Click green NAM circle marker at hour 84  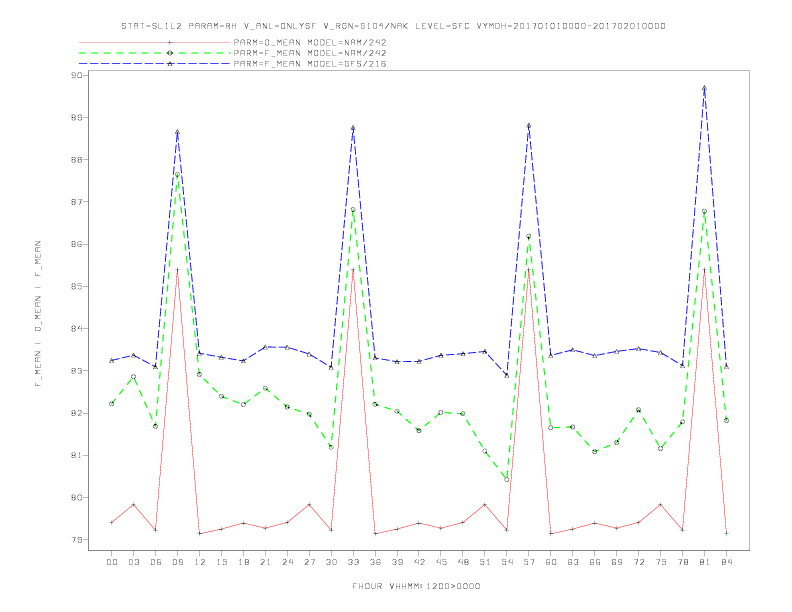pyautogui.click(x=726, y=420)
